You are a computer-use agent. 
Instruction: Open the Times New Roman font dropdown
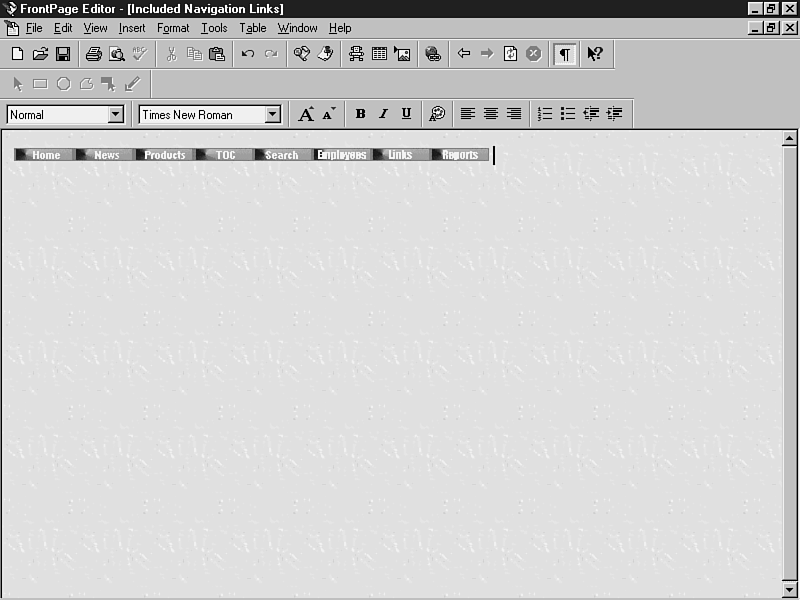pos(272,114)
